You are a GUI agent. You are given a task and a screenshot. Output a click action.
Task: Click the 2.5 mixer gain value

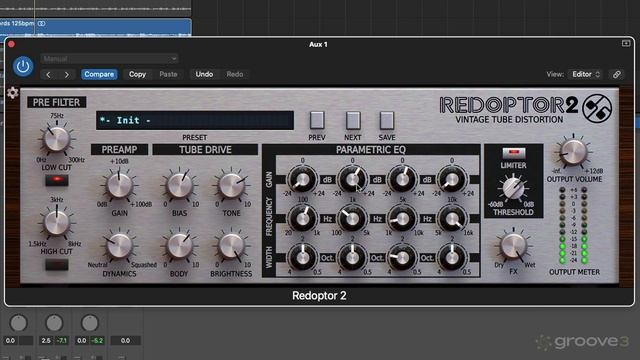46,340
